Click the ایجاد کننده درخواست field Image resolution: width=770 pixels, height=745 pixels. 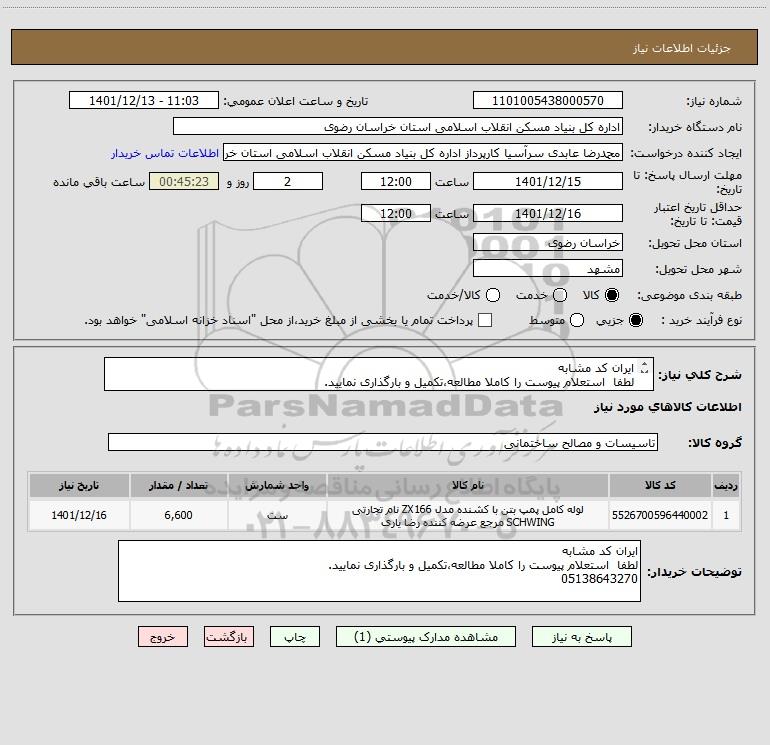point(423,152)
